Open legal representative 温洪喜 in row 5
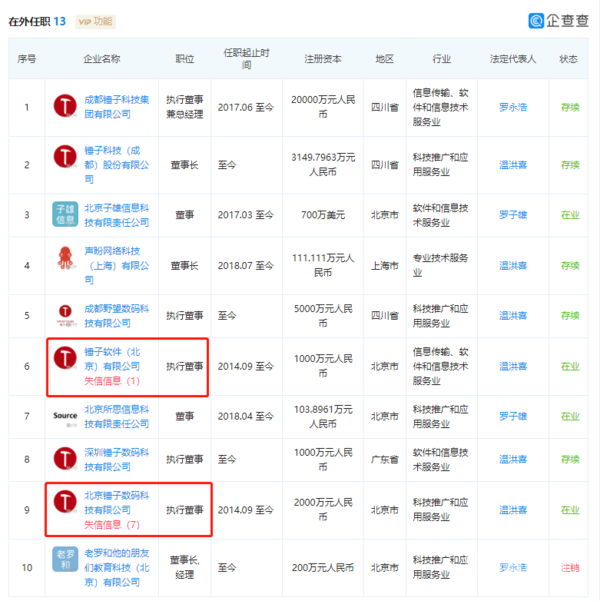600x601 pixels. click(513, 316)
